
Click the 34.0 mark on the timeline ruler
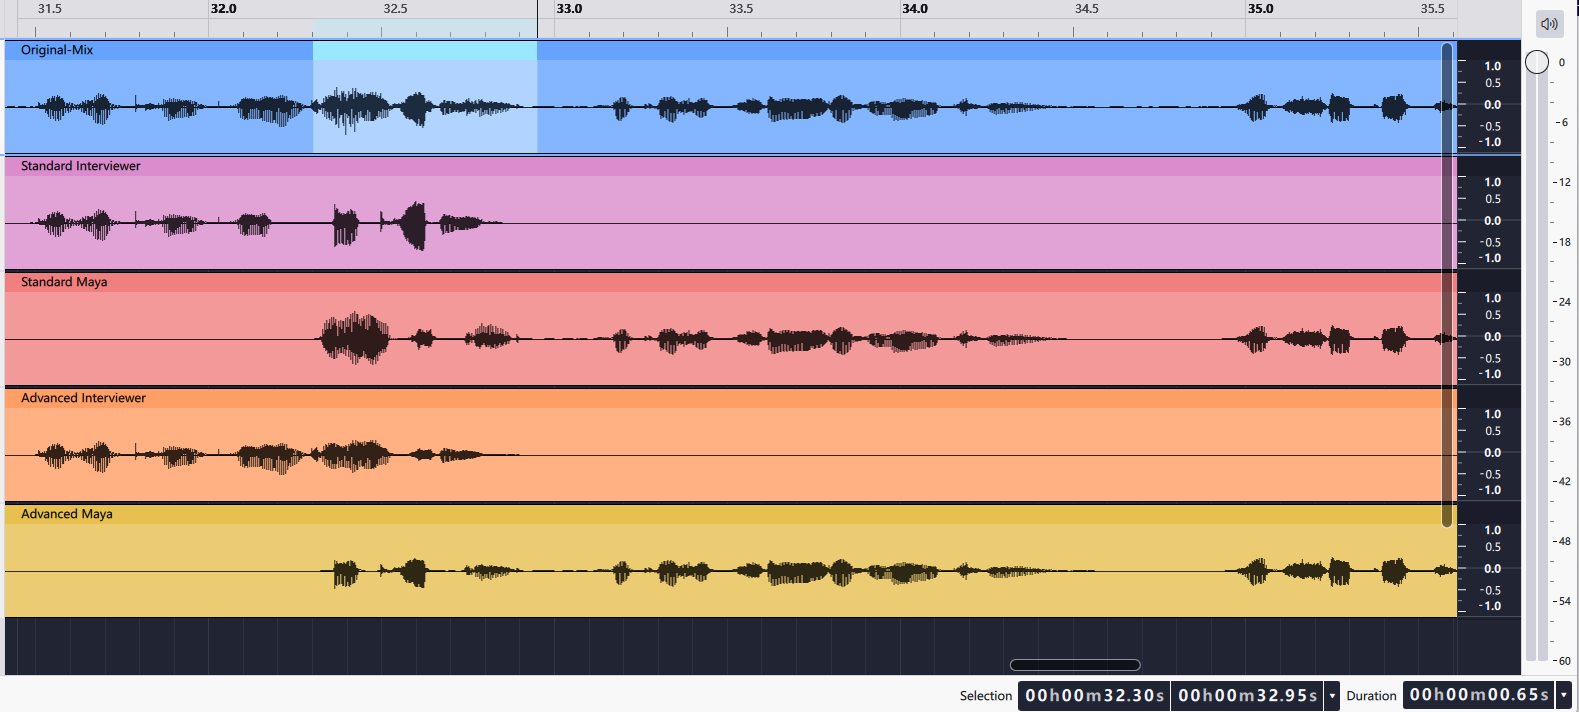pos(915,9)
